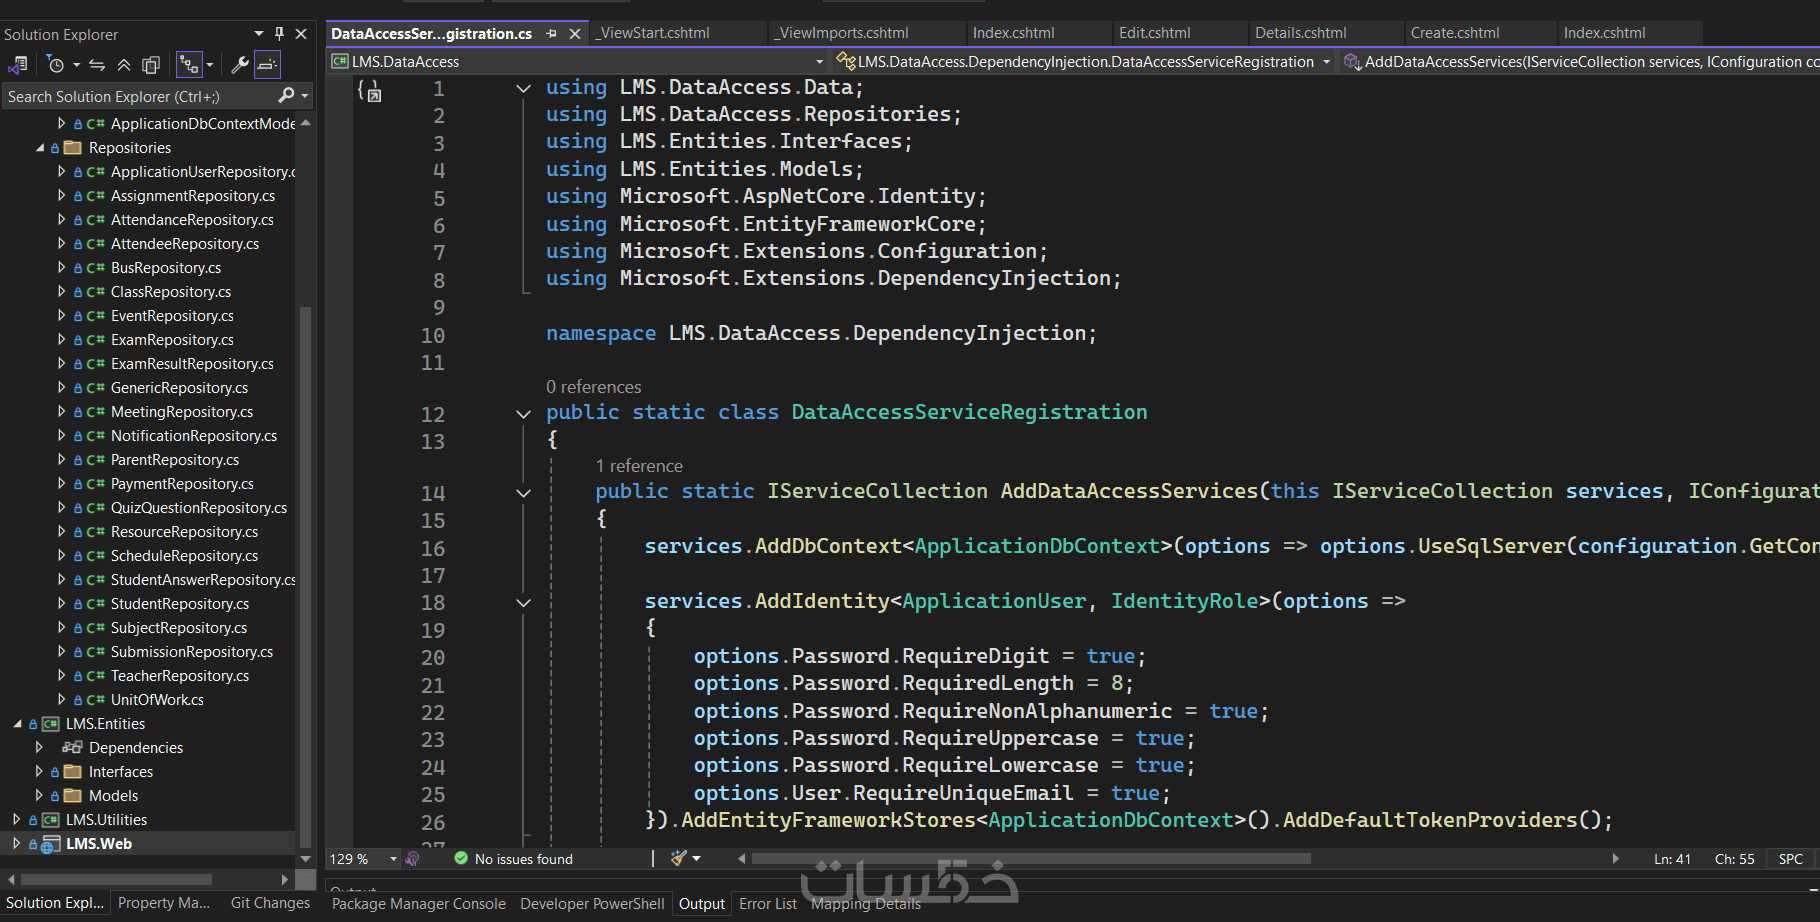The image size is (1820, 922).
Task: Open the pending changes filter dropdown arrow
Action: point(76,65)
